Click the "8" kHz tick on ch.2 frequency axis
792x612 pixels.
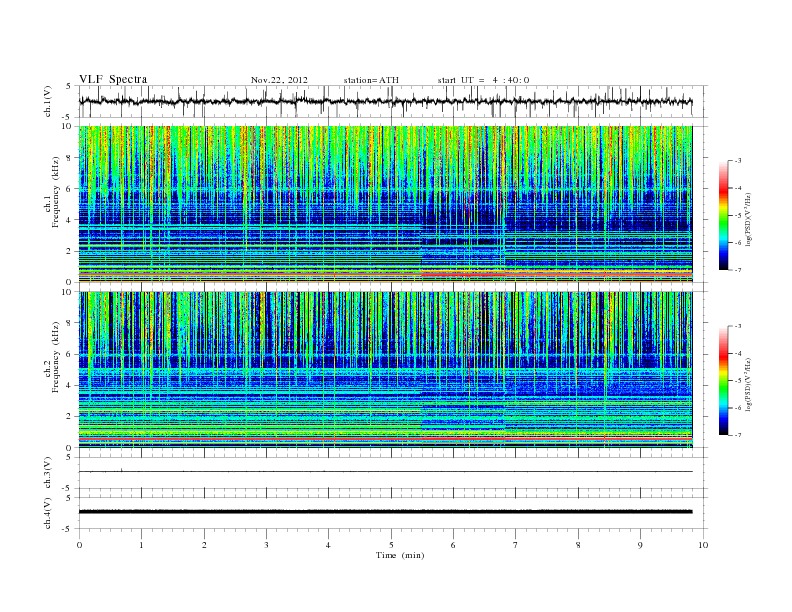(69, 323)
